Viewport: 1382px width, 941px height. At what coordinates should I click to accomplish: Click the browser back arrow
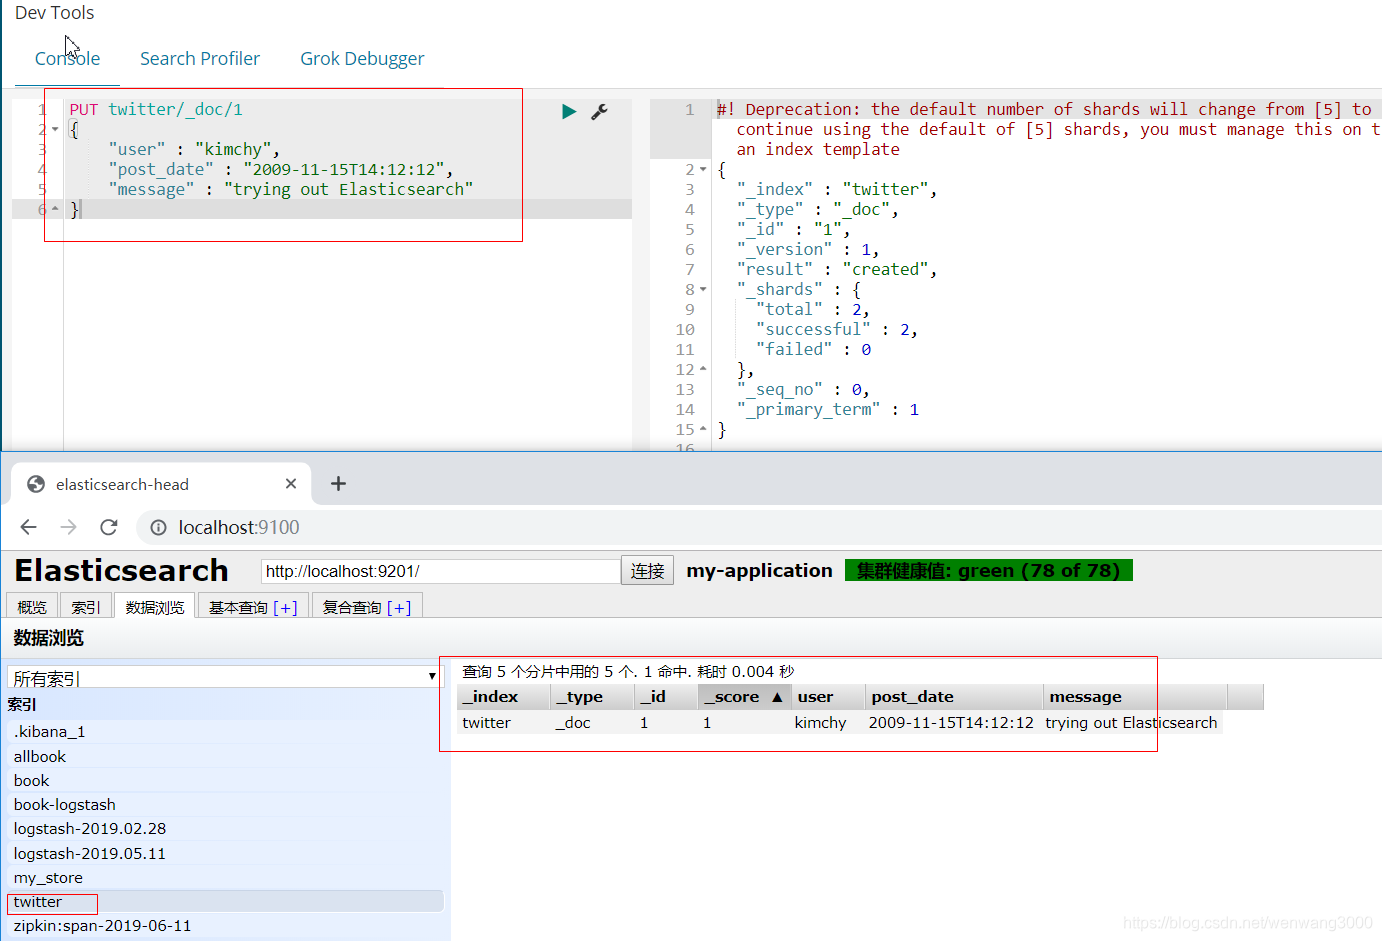pos(29,527)
